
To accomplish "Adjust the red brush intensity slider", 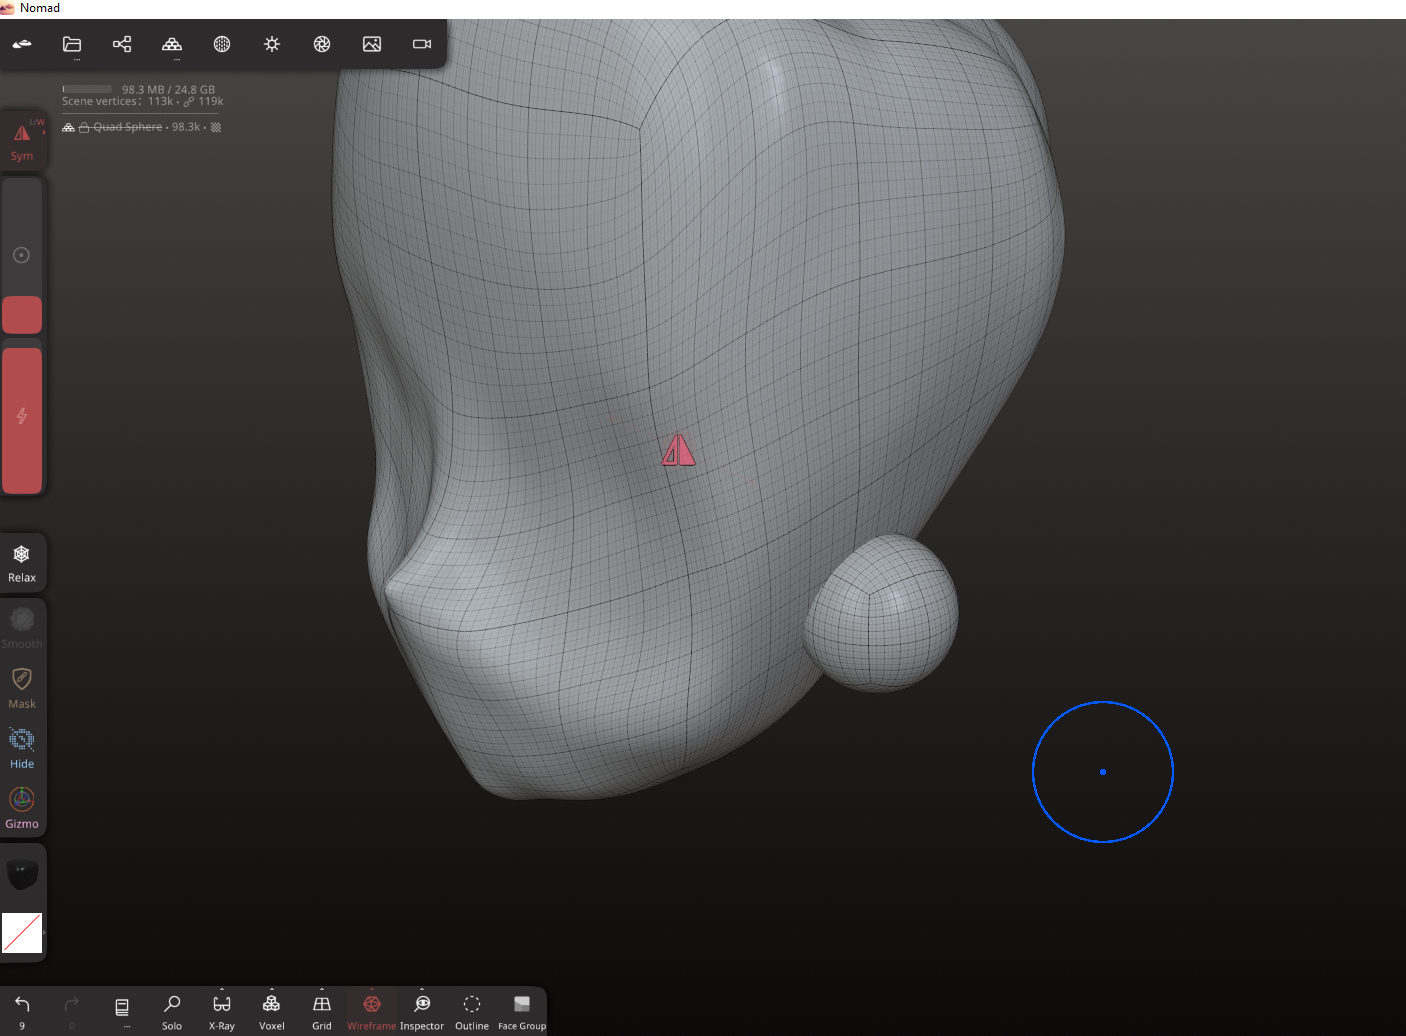I will (x=22, y=421).
